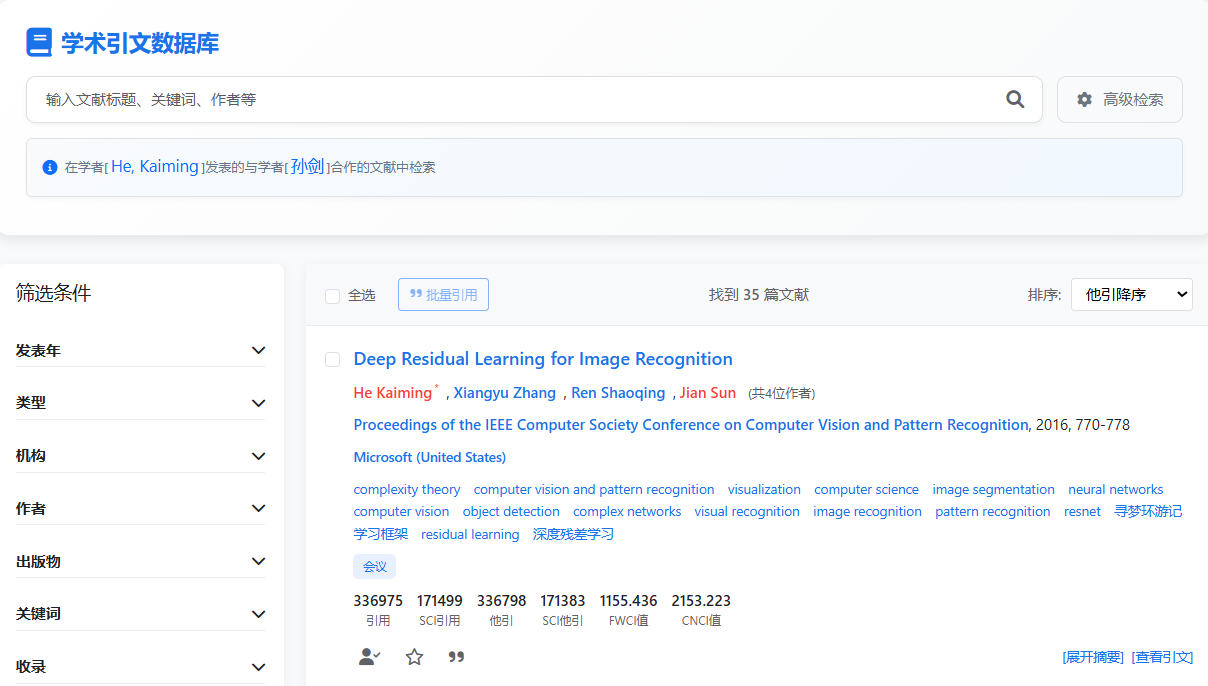
Task: Click the author claim person icon
Action: pyautogui.click(x=369, y=657)
